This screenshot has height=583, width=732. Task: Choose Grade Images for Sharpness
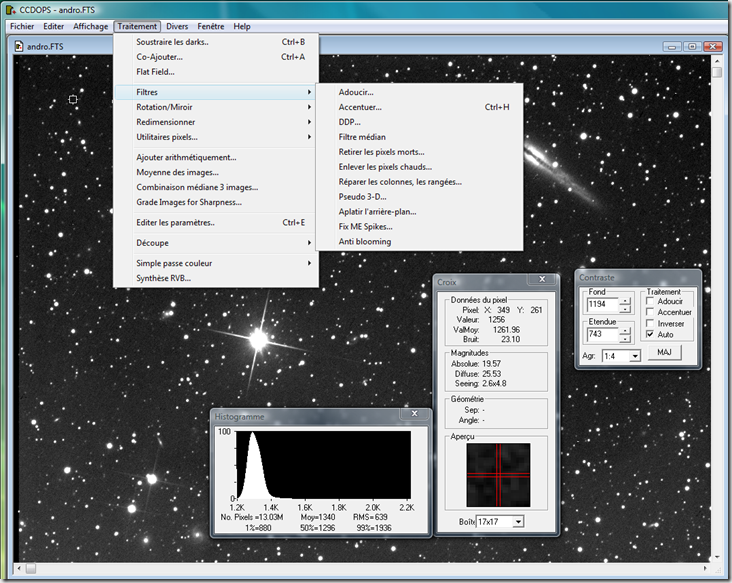click(217, 202)
